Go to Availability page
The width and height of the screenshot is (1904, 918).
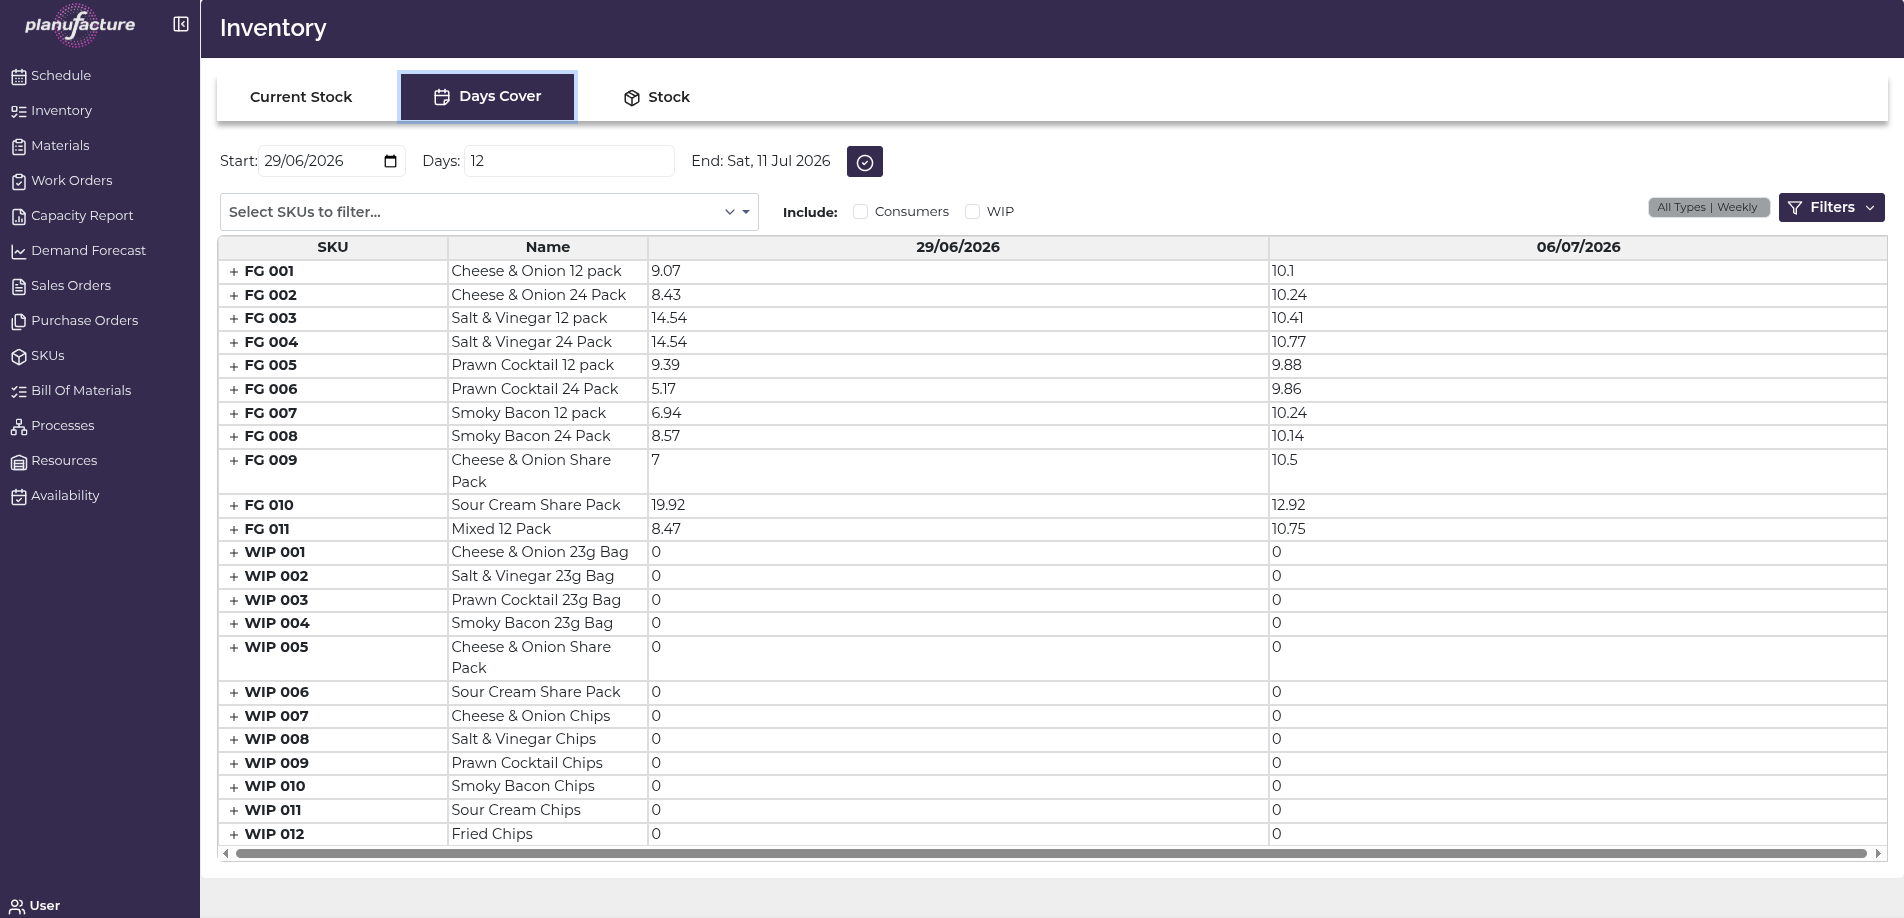[x=65, y=496]
